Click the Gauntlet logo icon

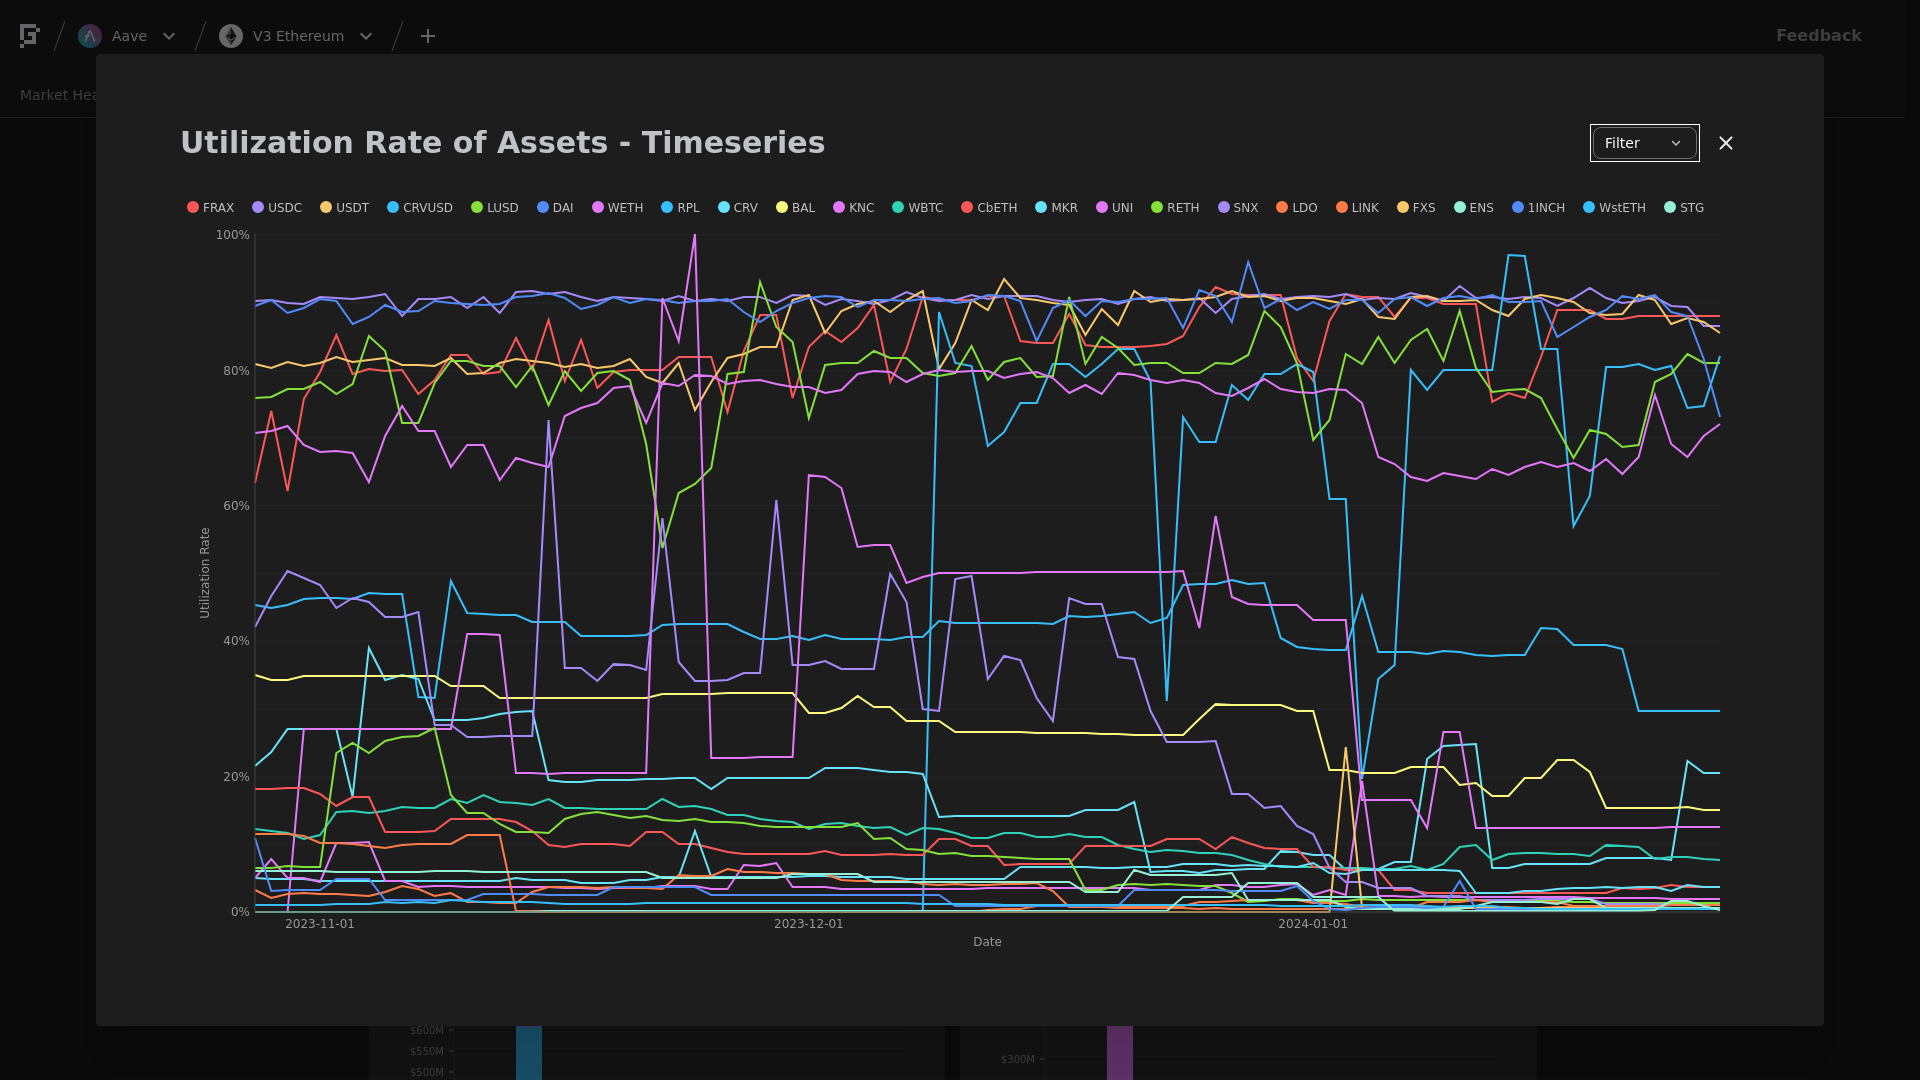29,36
